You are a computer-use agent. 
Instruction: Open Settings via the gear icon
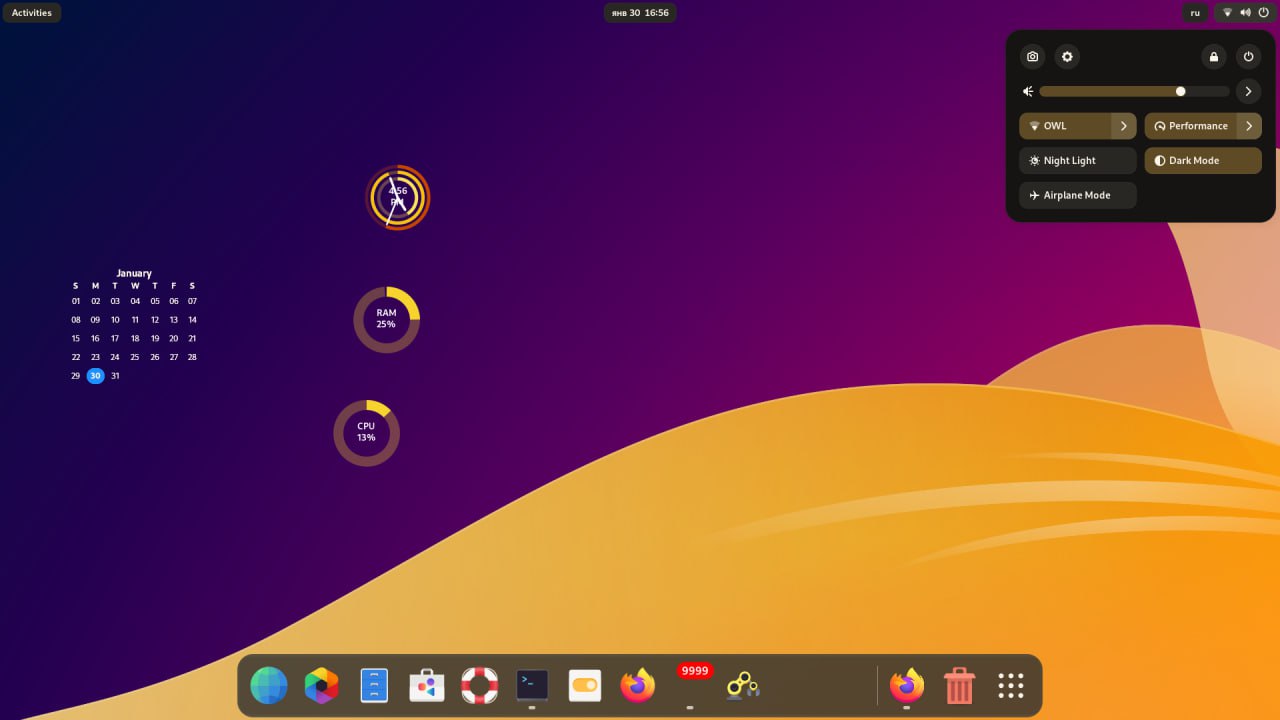[x=1067, y=57]
